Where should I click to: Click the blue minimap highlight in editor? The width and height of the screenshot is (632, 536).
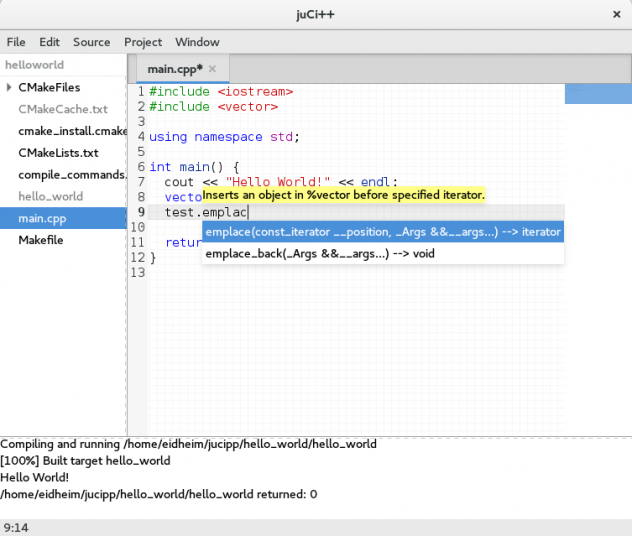coord(598,94)
